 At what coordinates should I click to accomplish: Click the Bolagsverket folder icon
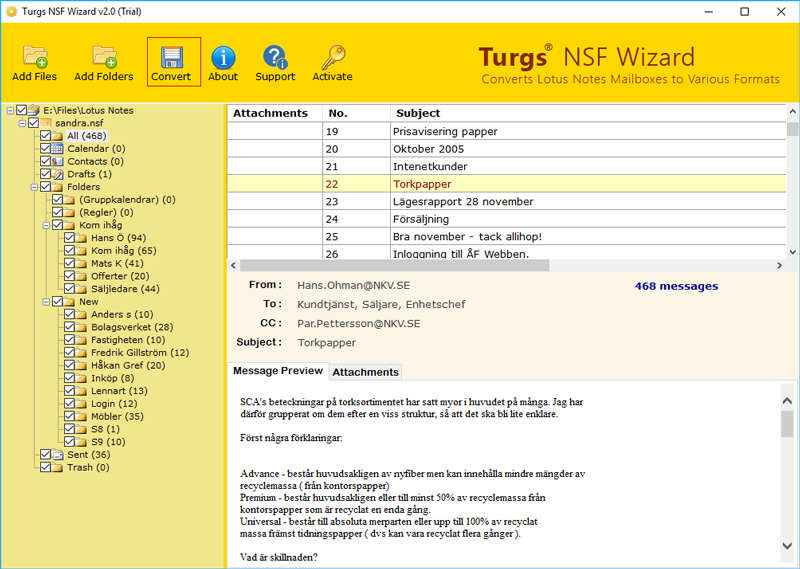(x=82, y=327)
